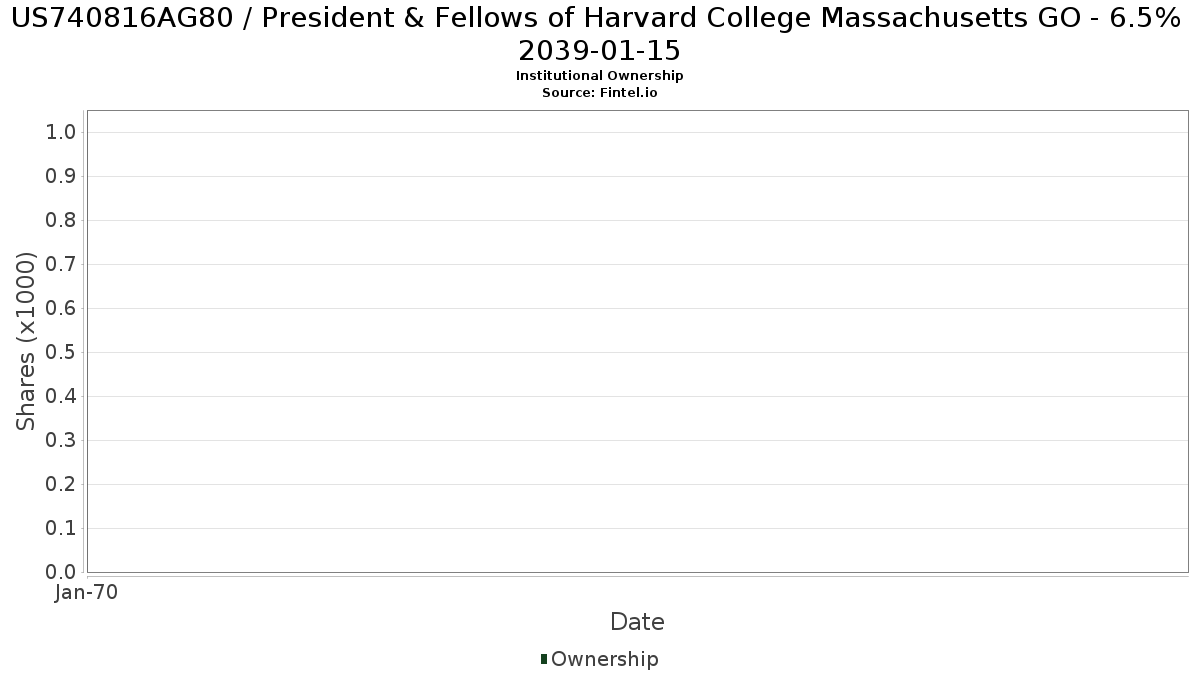Click the 0.3 y-axis tick label
The image size is (1200, 675).
click(62, 441)
